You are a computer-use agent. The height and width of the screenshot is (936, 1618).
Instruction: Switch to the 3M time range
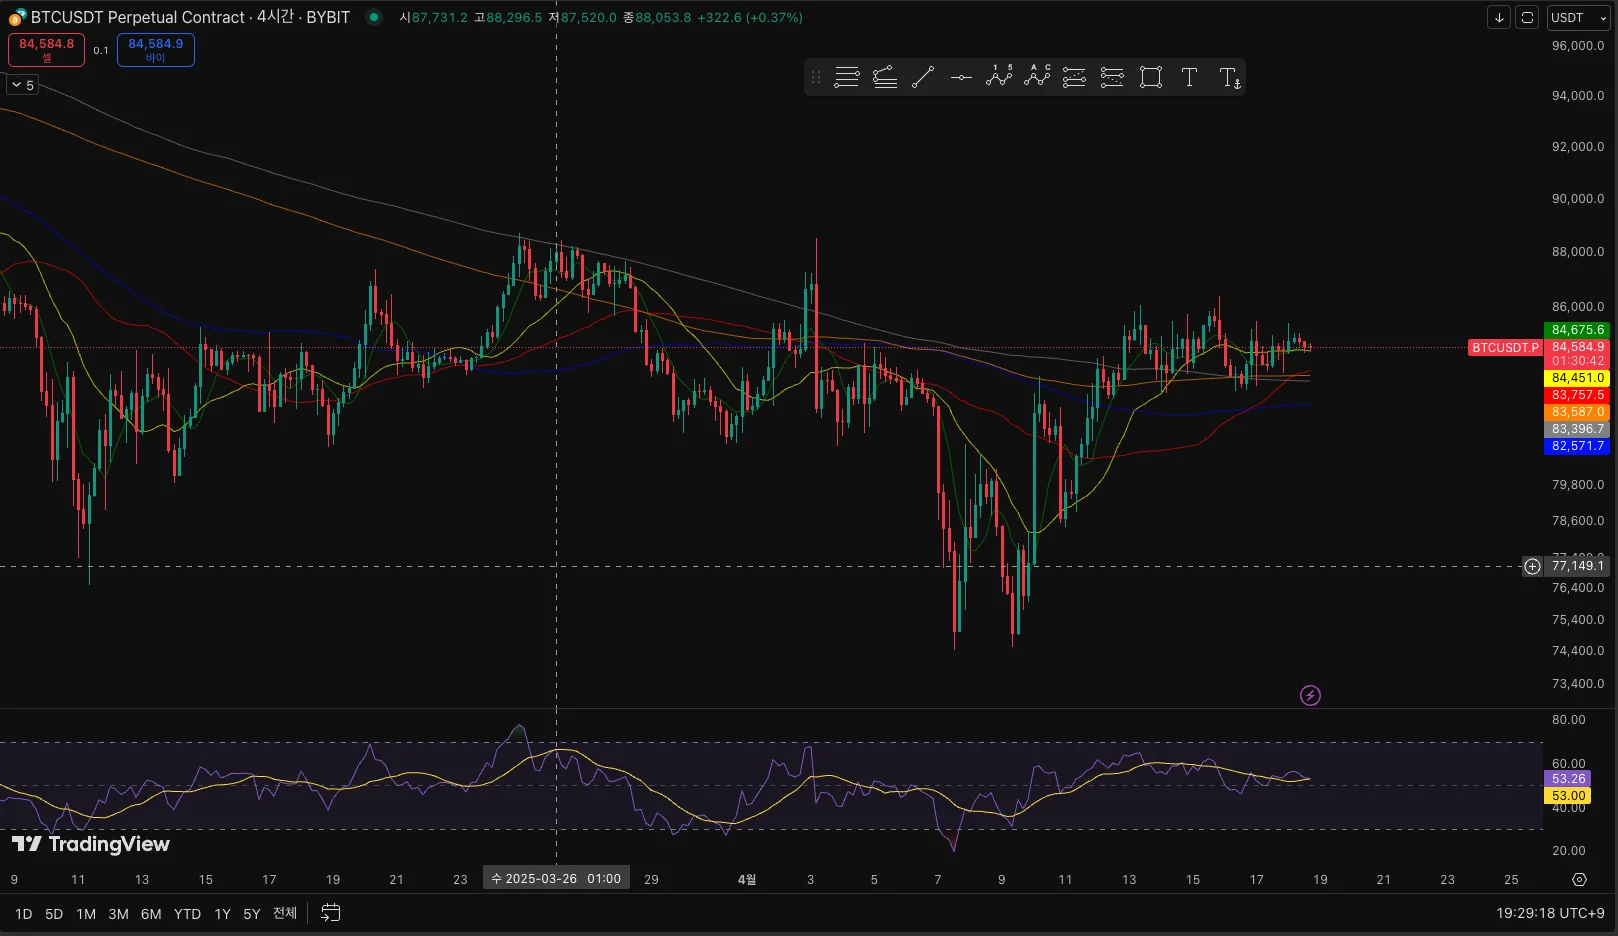click(118, 914)
